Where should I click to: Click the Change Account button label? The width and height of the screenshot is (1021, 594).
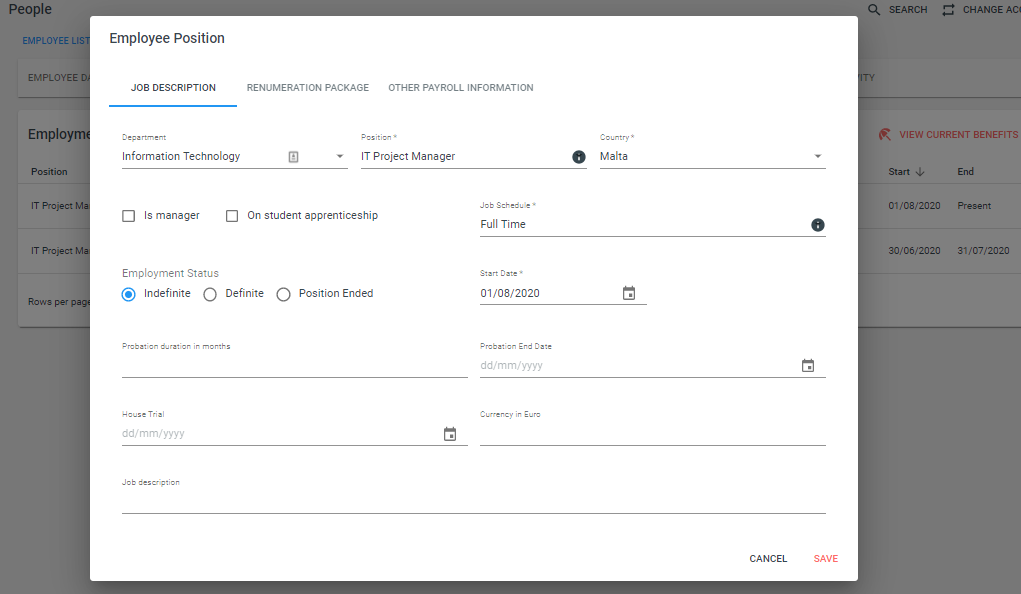[992, 10]
